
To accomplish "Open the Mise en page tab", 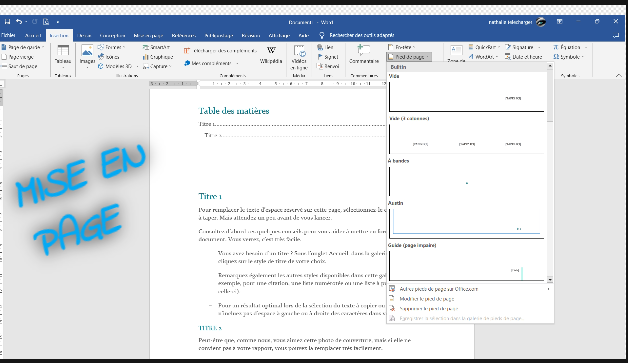I will pos(148,35).
